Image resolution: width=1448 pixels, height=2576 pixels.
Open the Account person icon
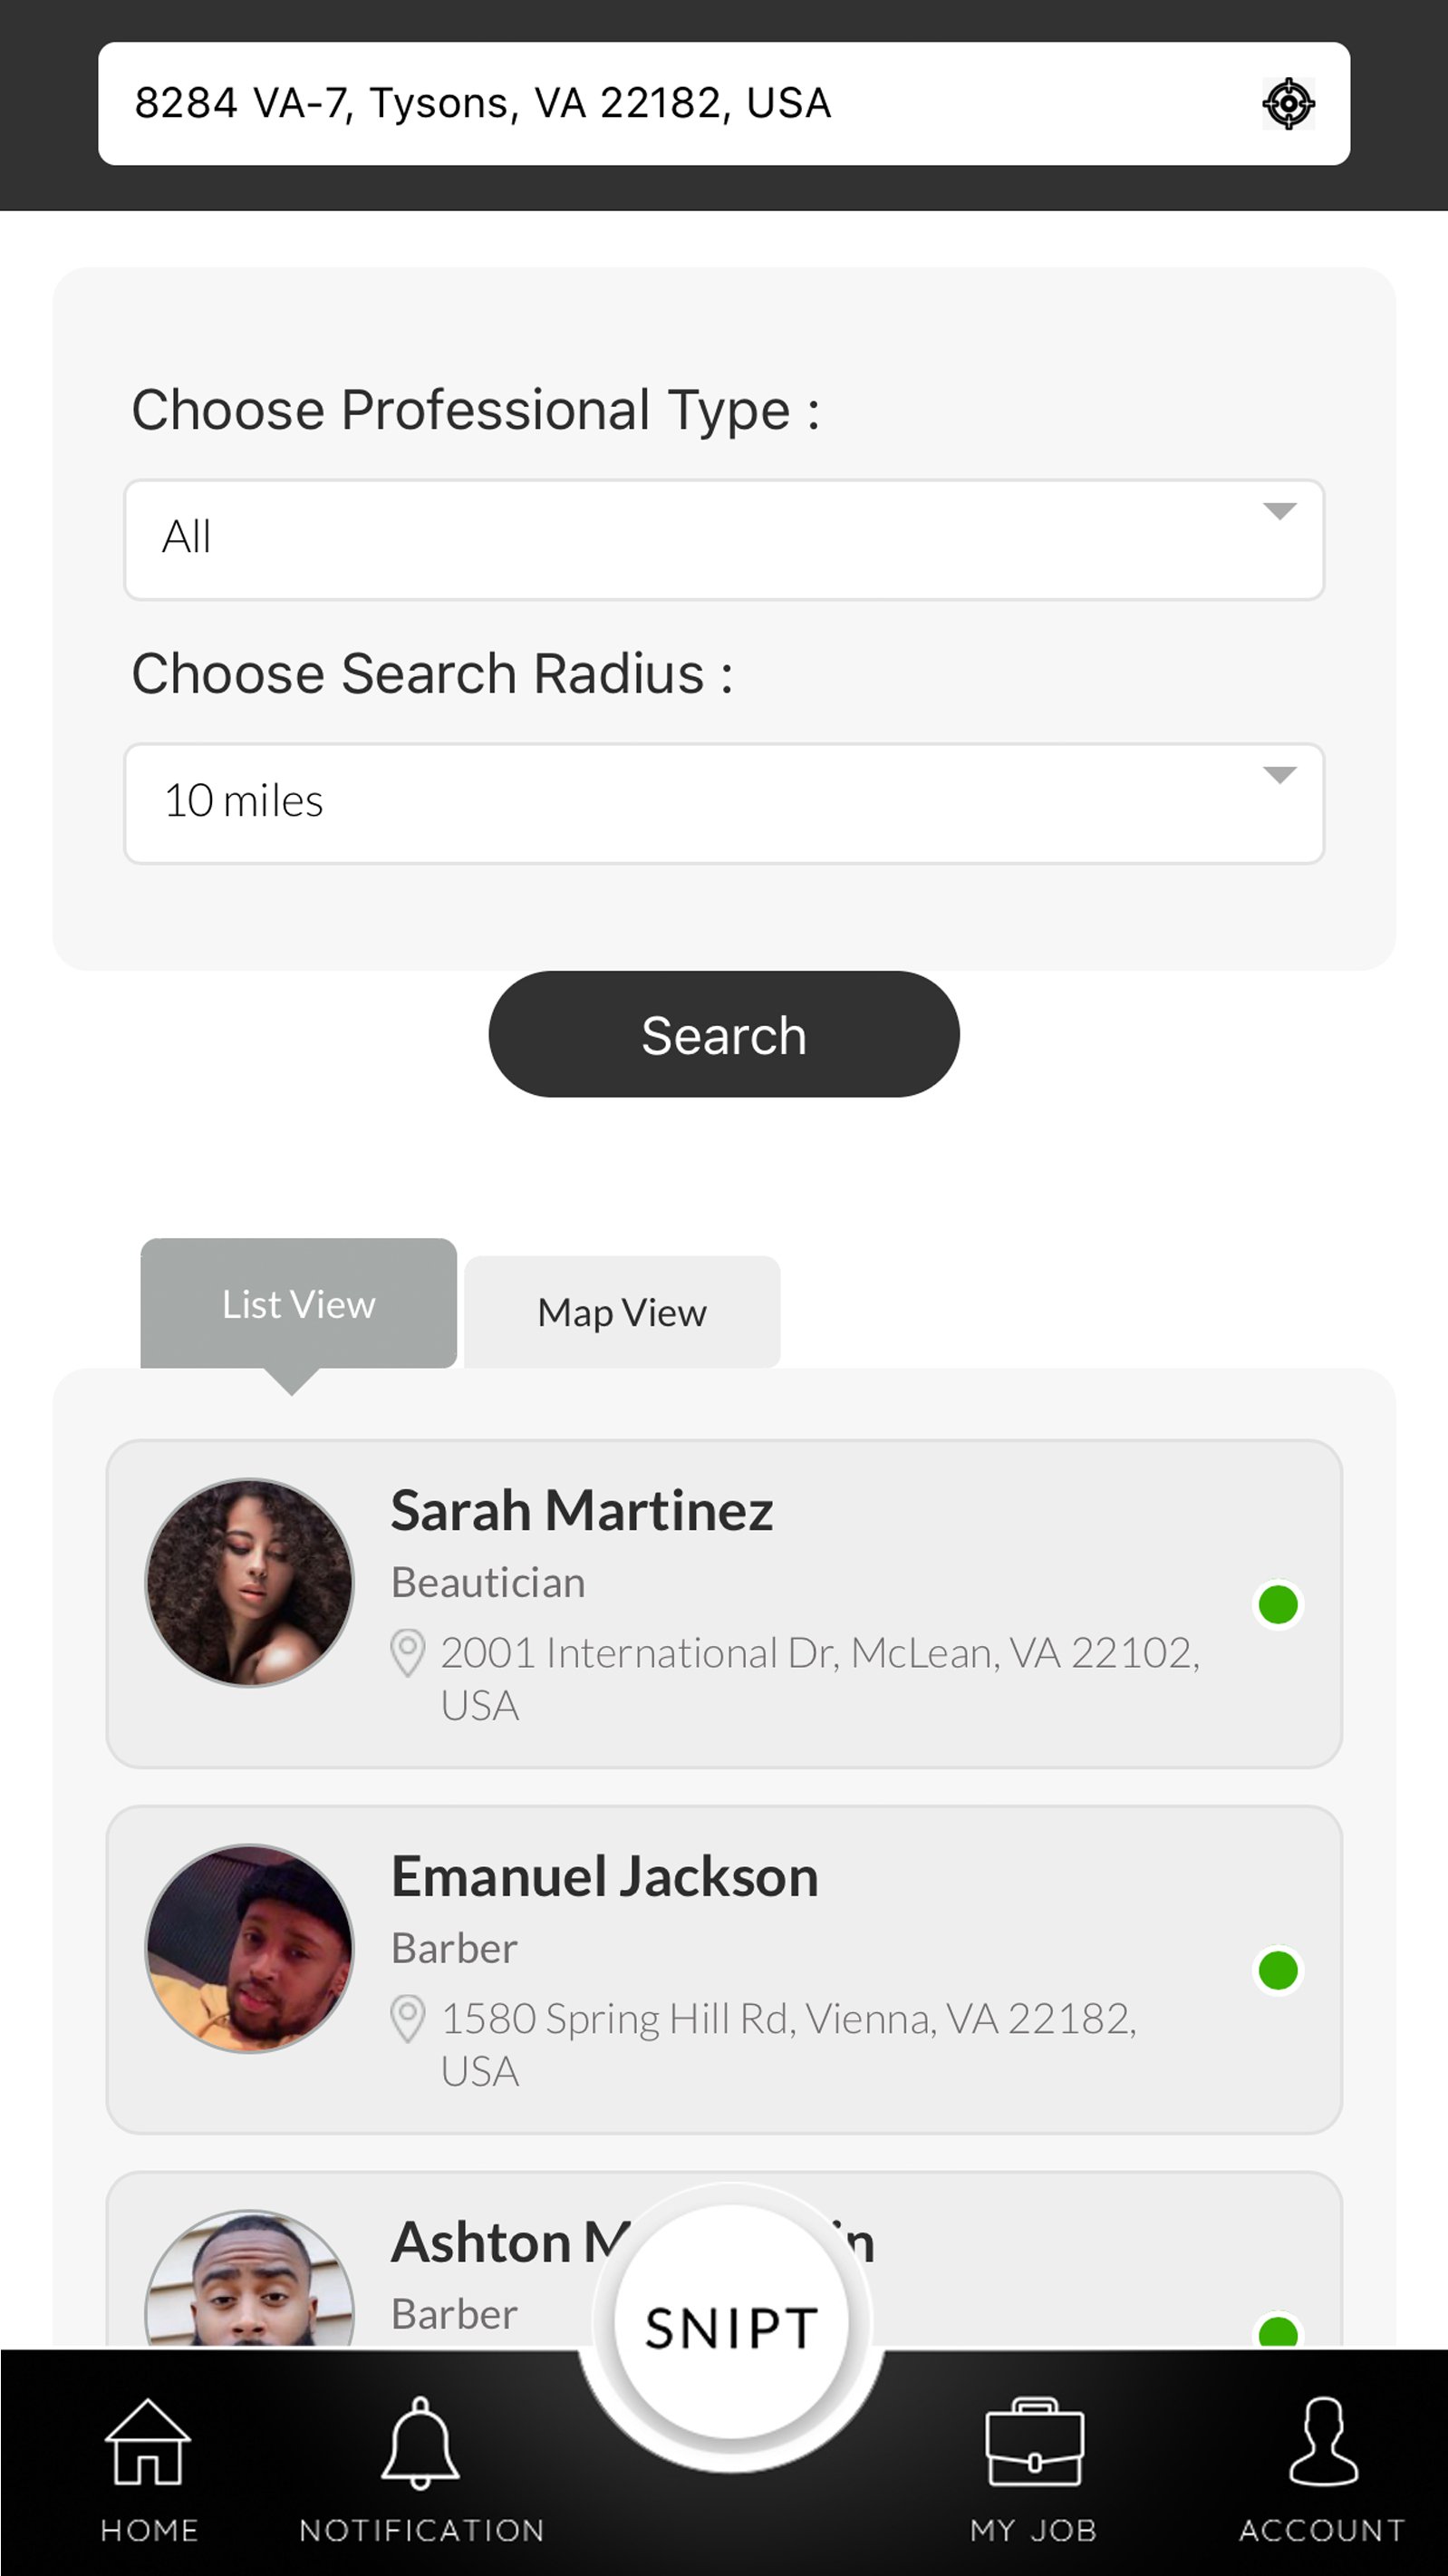1322,2441
